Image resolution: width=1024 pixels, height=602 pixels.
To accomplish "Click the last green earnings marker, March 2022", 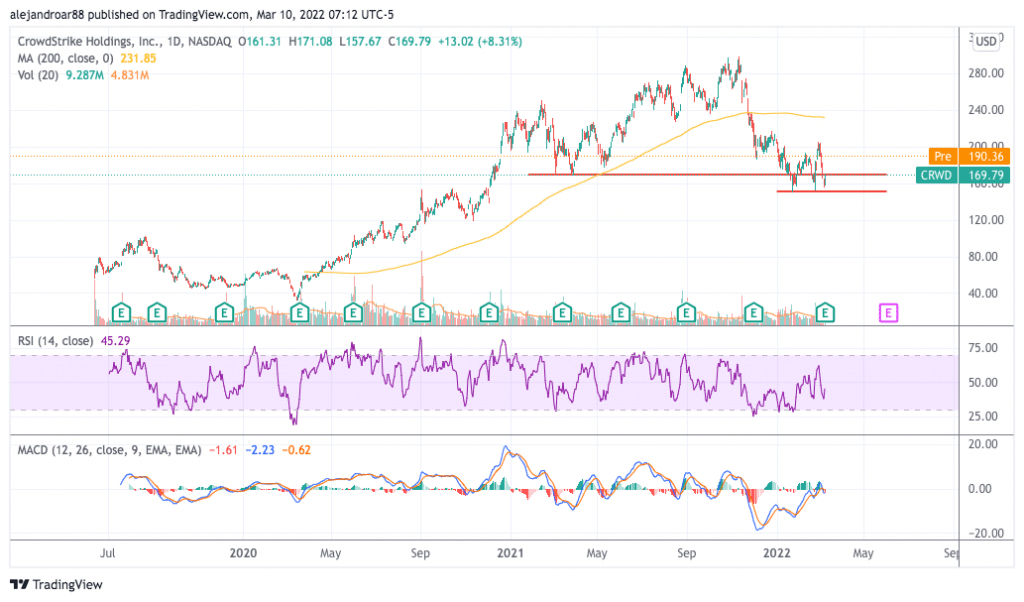I will coord(825,313).
